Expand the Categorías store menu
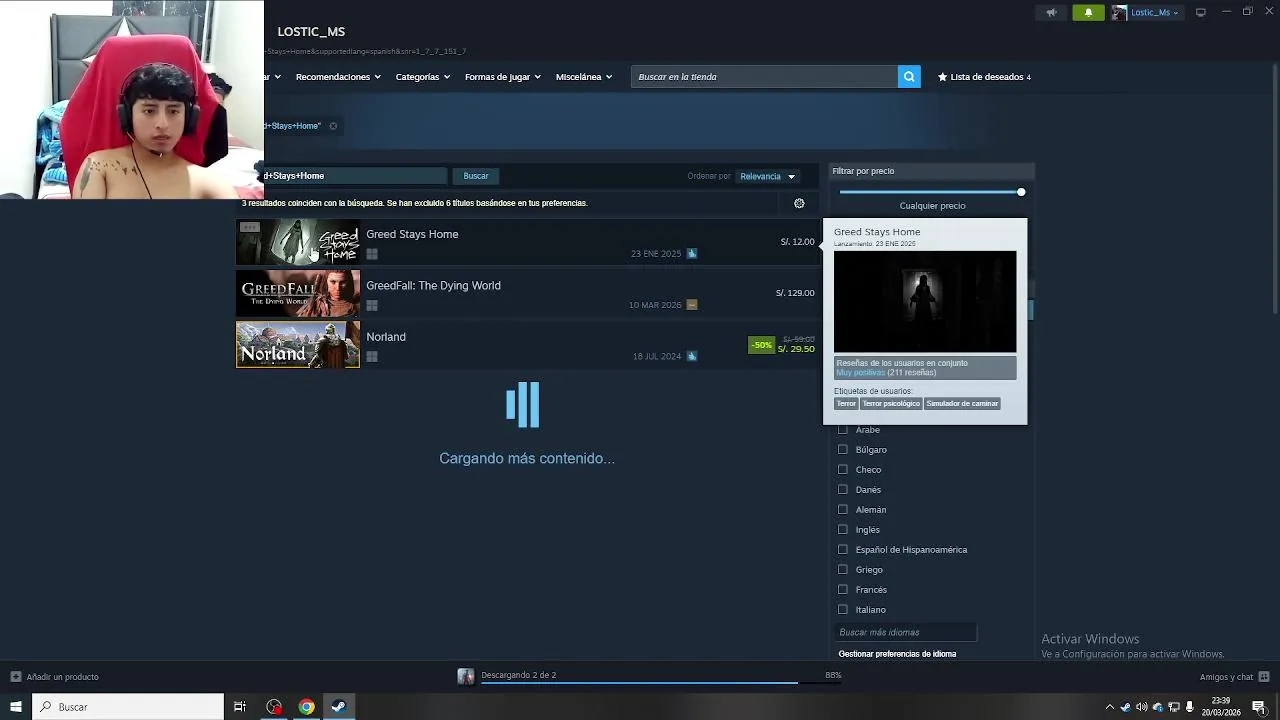The height and width of the screenshot is (720, 1280). point(423,77)
